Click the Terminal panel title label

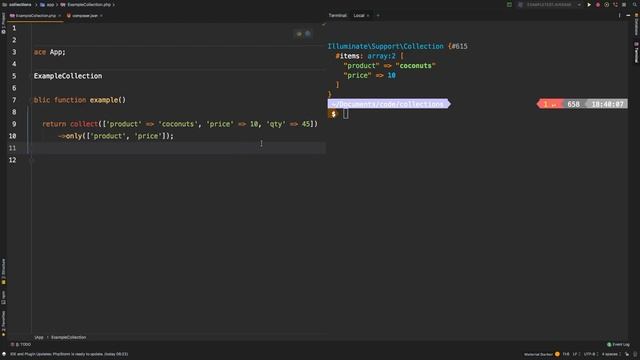pyautogui.click(x=338, y=16)
